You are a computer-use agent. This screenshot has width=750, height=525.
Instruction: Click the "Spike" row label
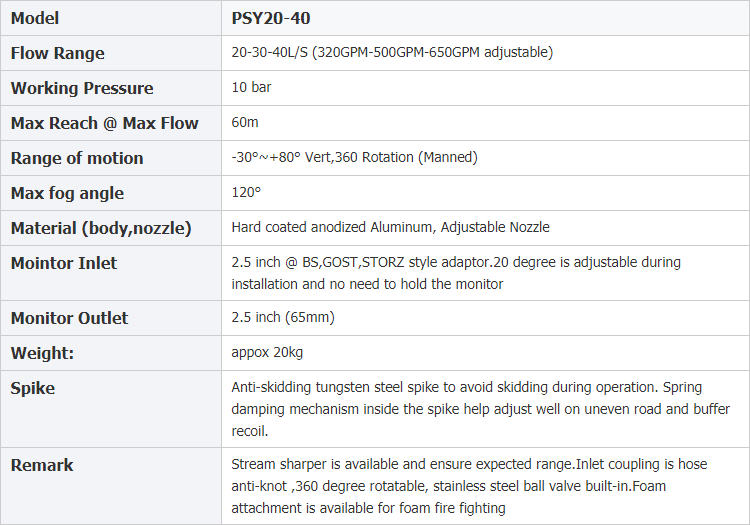[x=33, y=387]
